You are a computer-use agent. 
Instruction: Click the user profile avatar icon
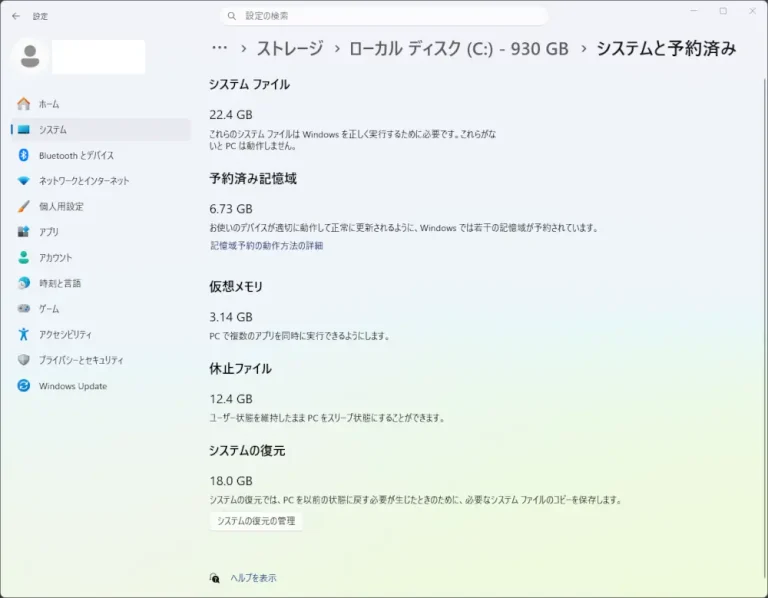[30, 56]
